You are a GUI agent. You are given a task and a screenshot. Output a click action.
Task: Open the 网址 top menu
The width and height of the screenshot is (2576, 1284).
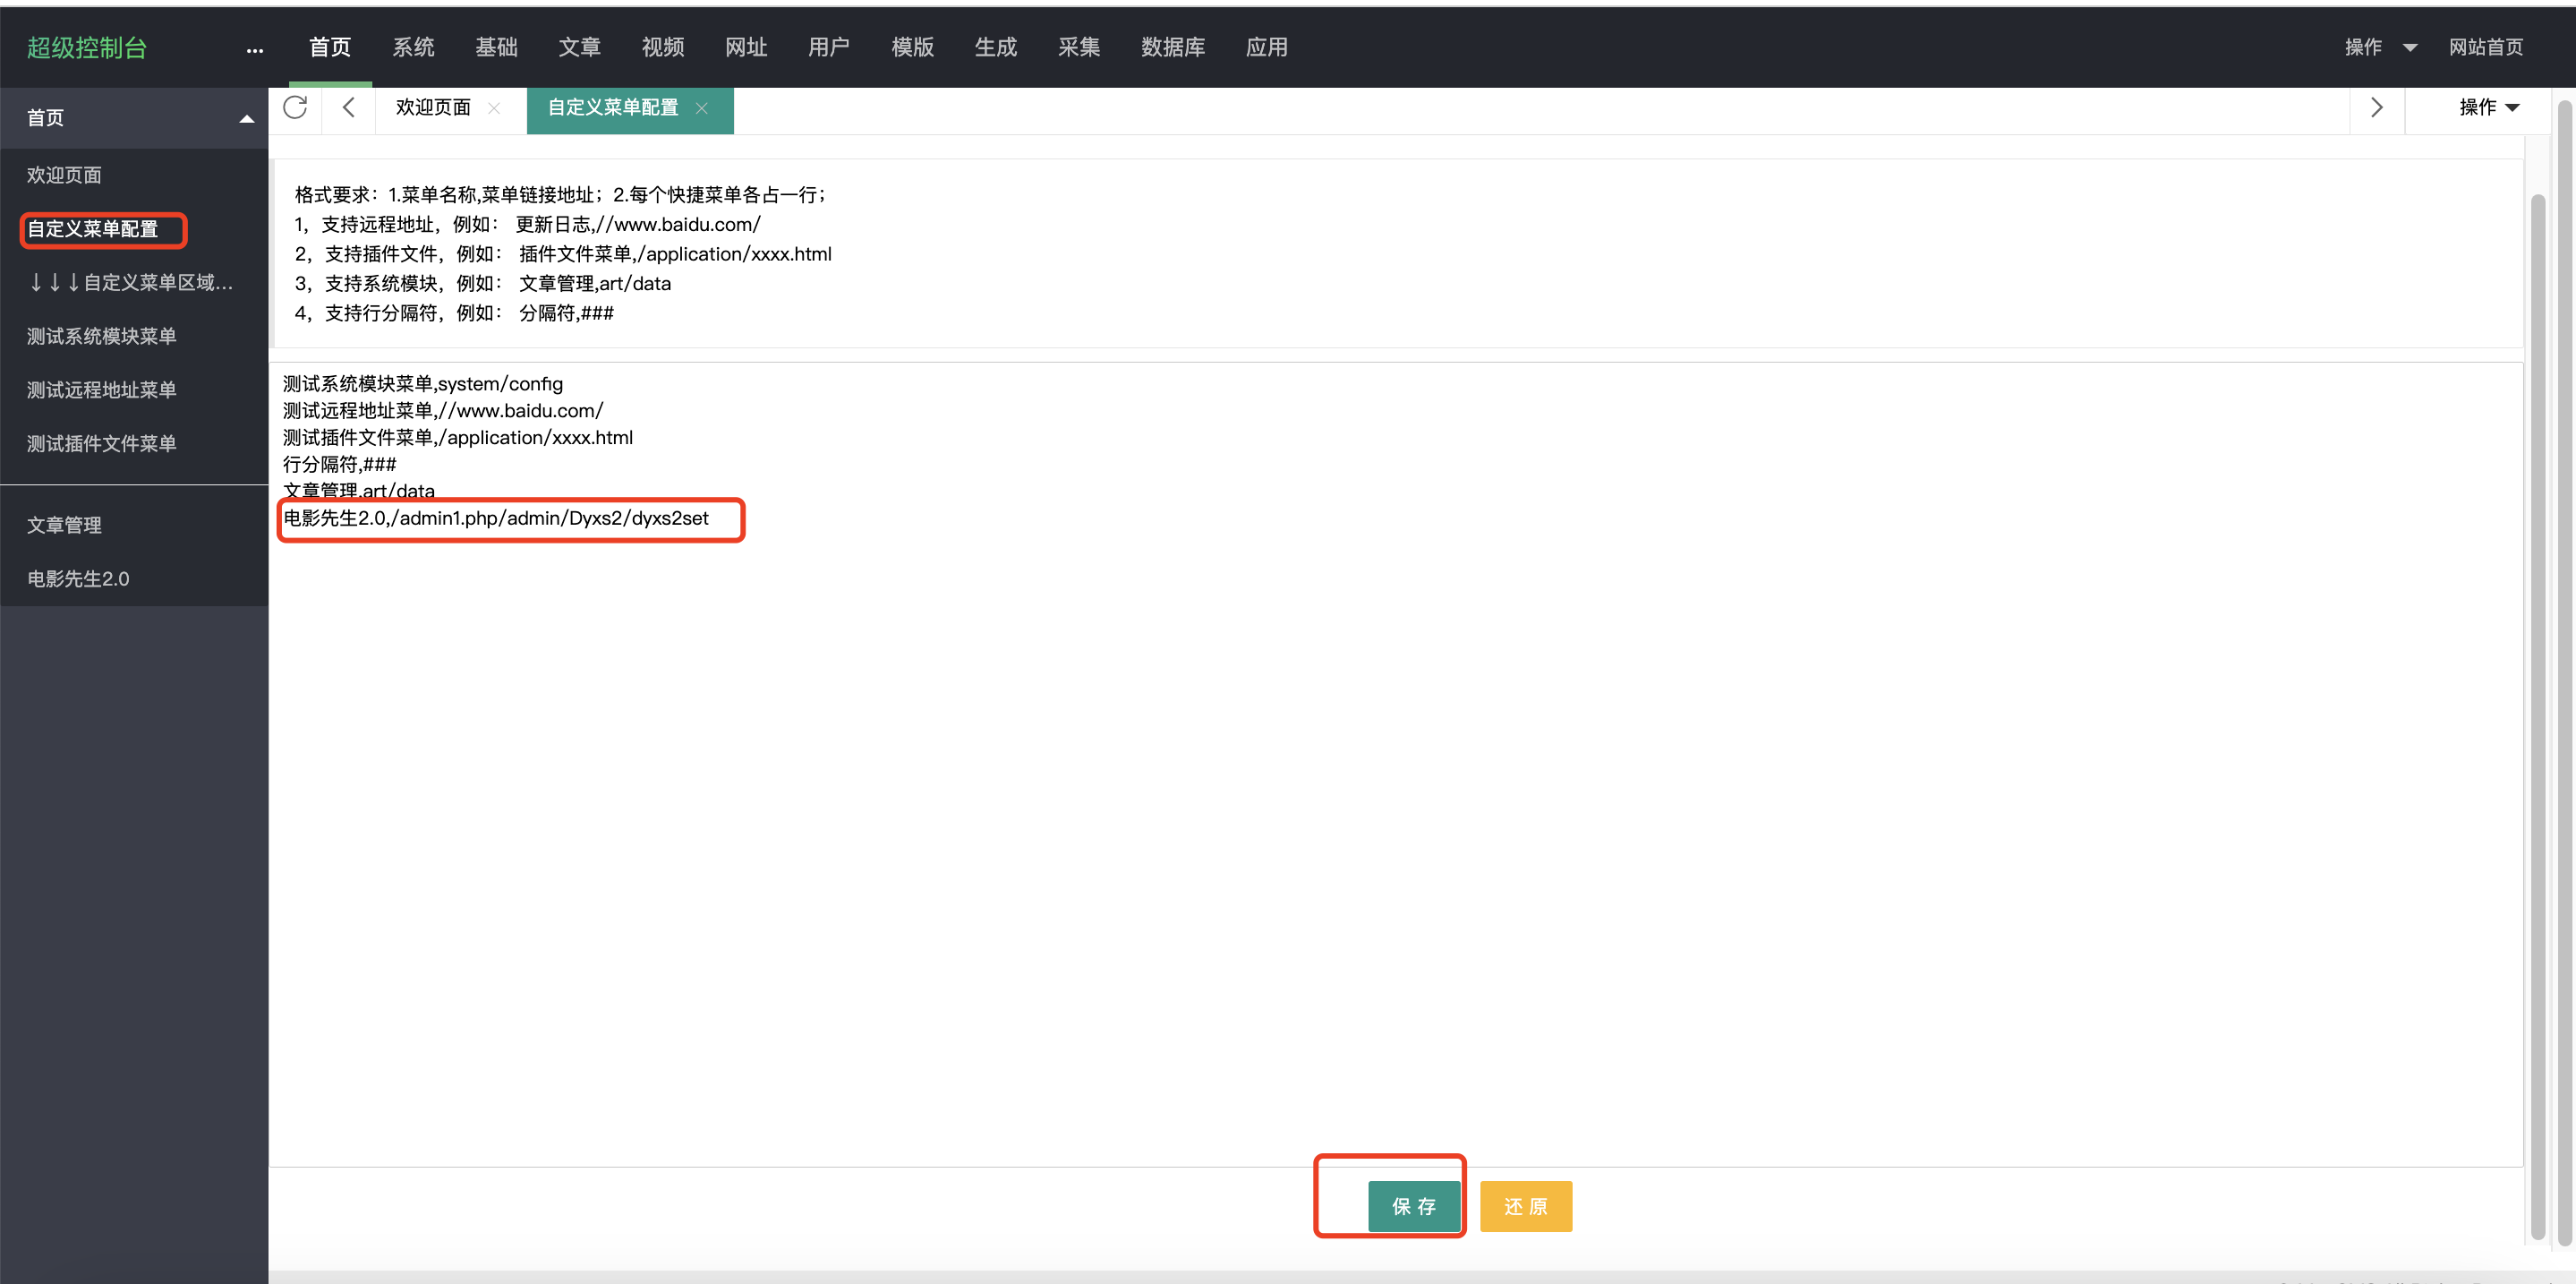coord(746,47)
